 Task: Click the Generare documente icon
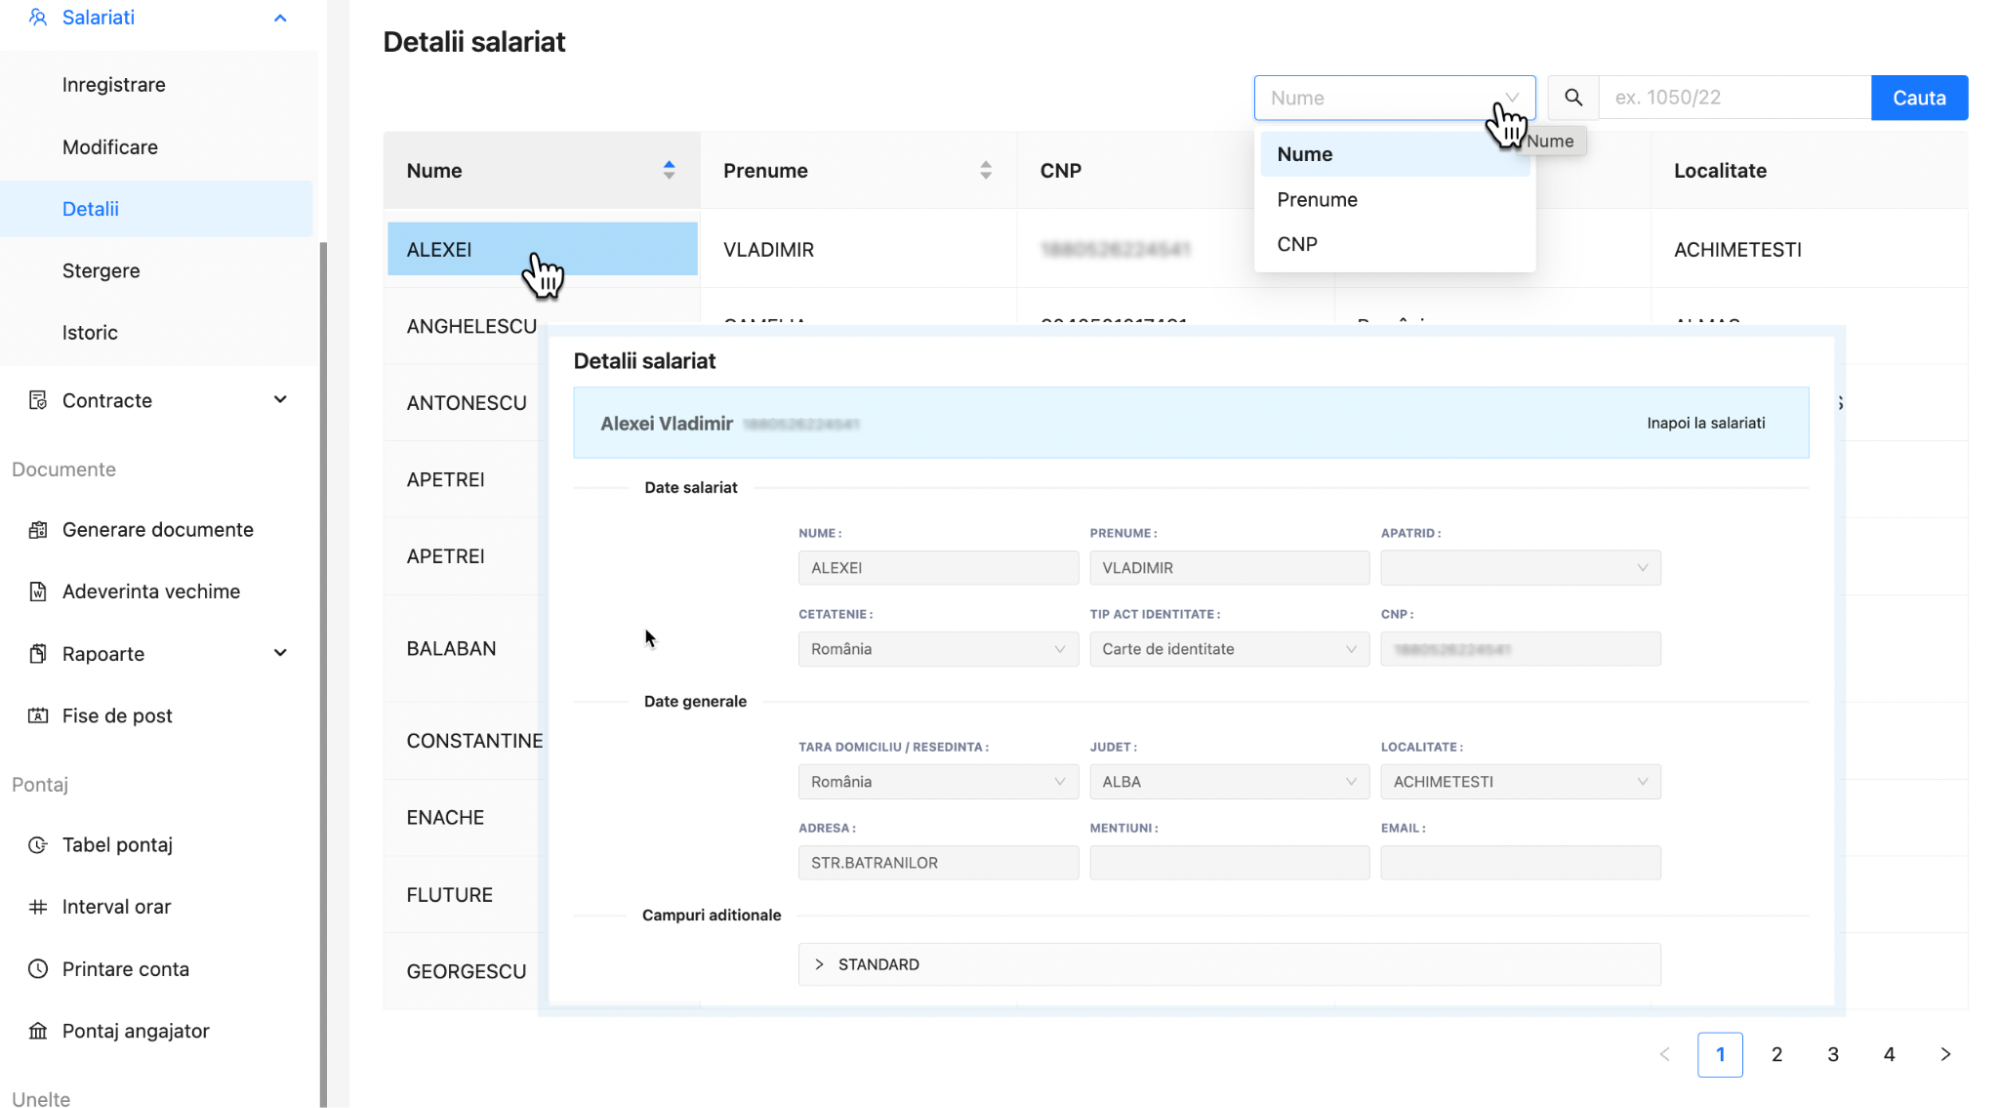tap(38, 530)
